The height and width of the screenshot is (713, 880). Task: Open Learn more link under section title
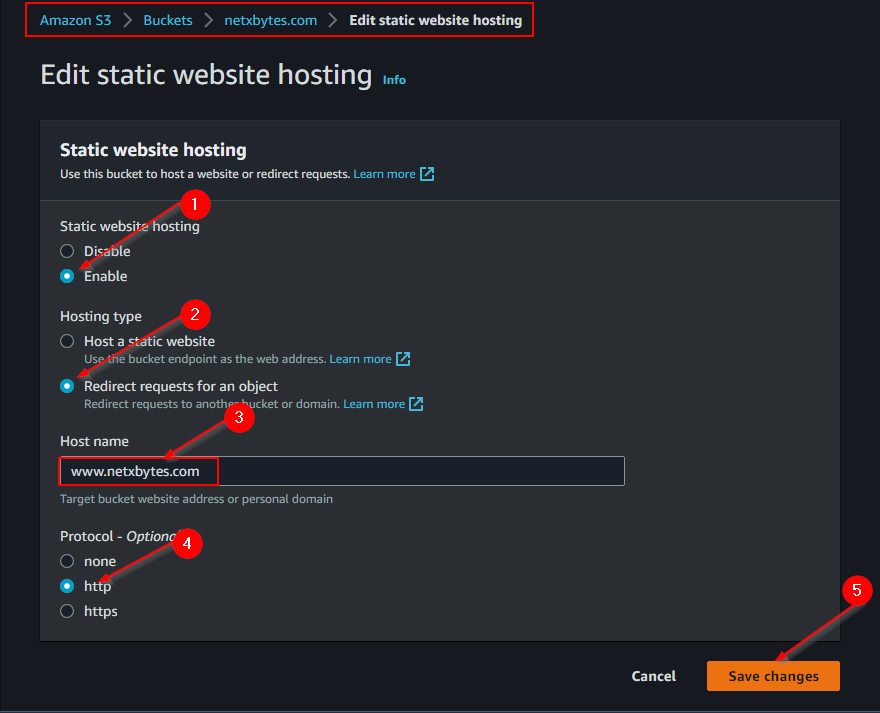coord(384,174)
